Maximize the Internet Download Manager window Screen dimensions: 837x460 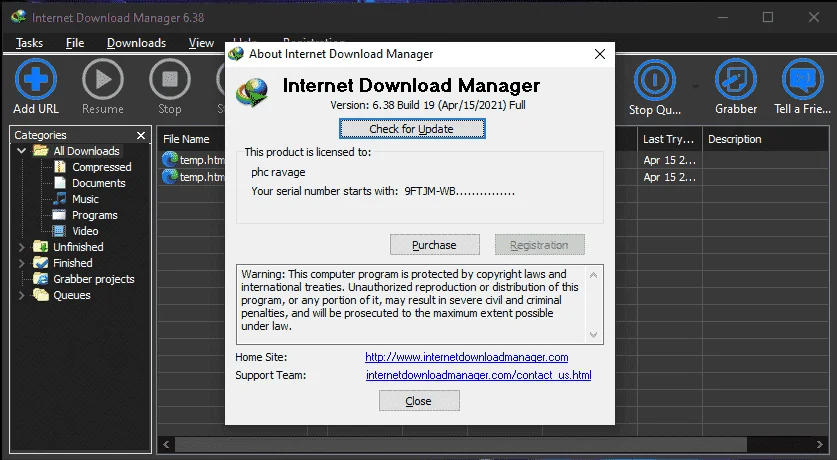click(x=768, y=17)
